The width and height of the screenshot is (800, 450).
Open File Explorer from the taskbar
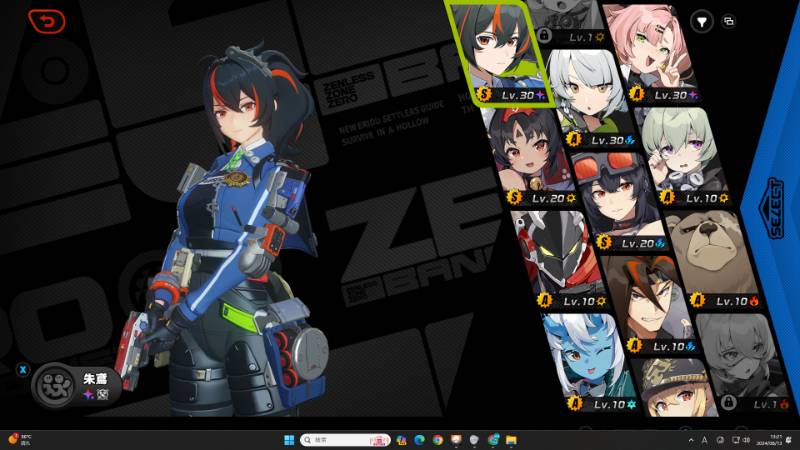(511, 440)
